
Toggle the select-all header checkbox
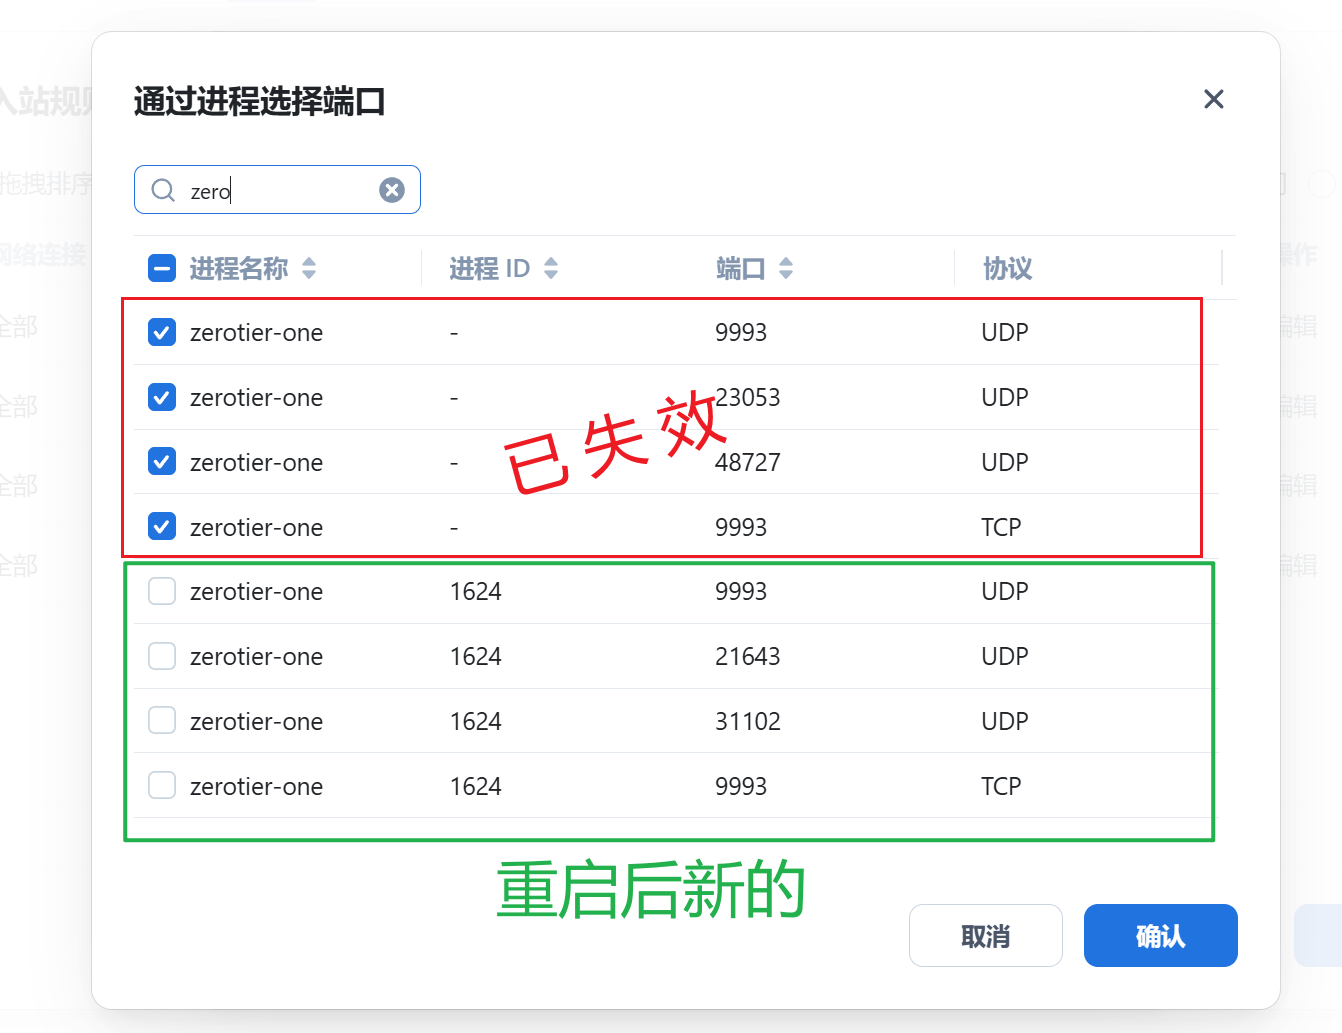coord(162,268)
